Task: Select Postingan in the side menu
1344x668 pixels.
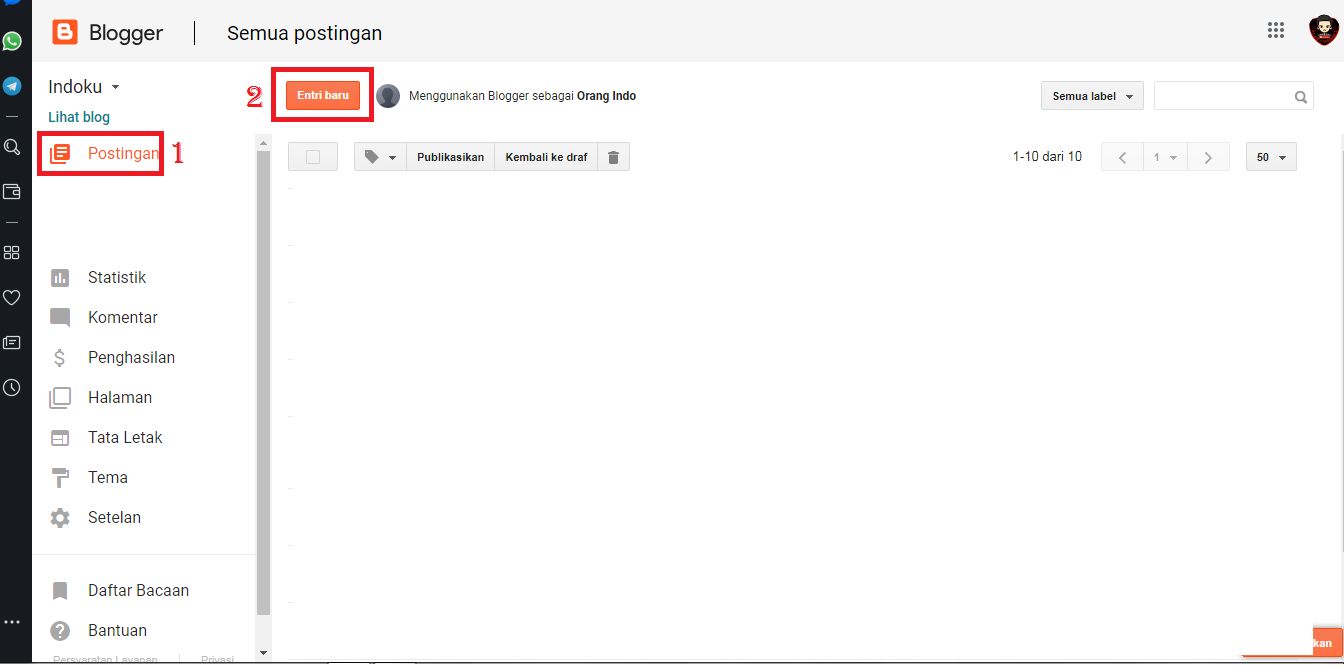Action: [104, 153]
